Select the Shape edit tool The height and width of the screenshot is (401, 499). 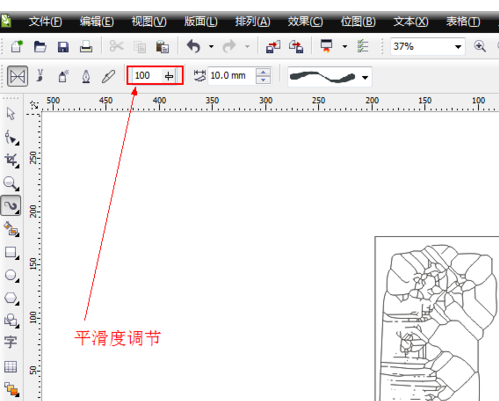[12, 137]
